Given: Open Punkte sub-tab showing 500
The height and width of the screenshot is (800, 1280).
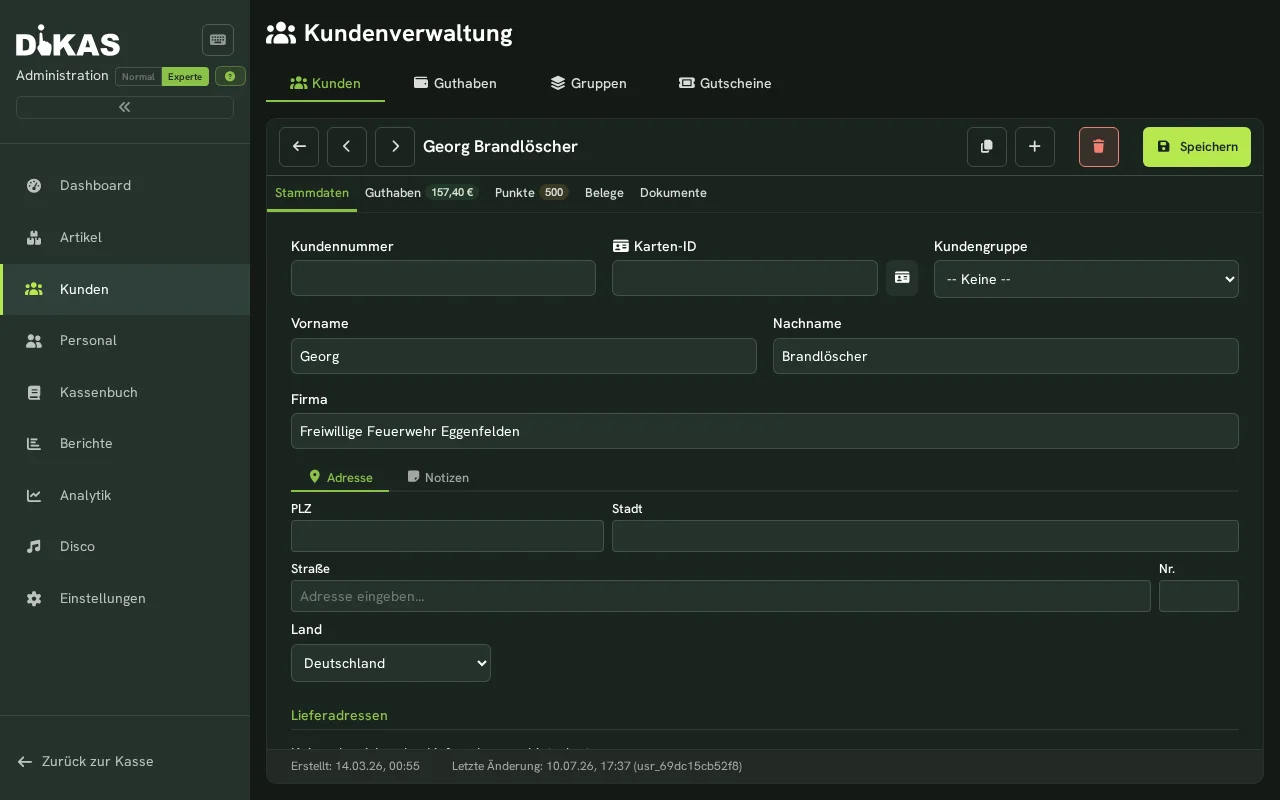Looking at the screenshot, I should coord(532,193).
